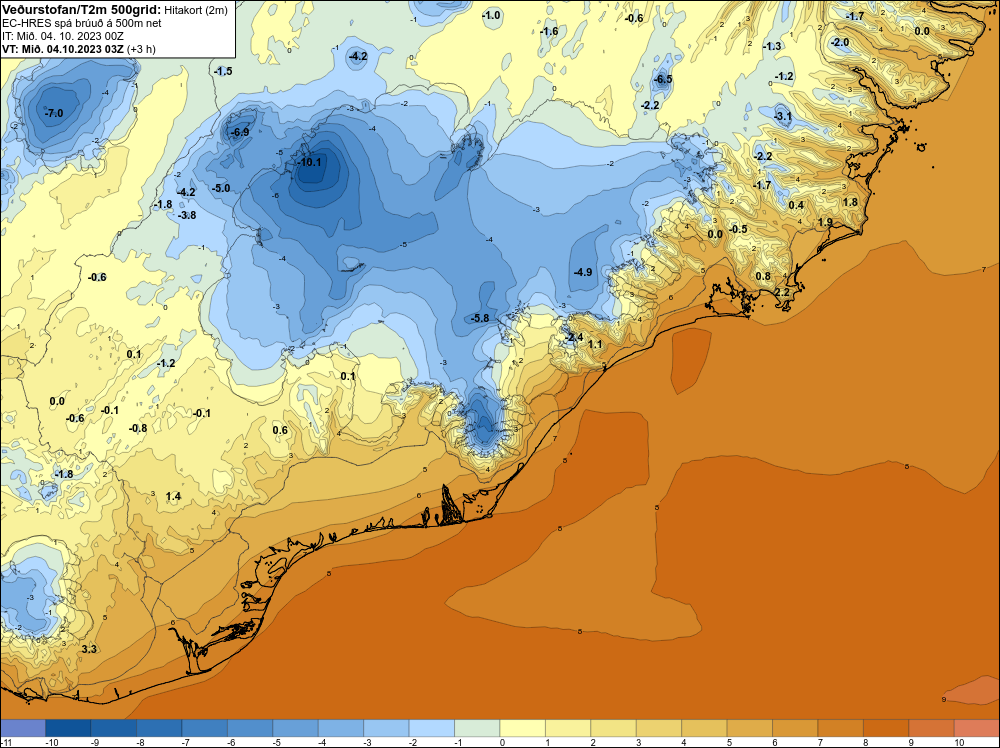Viewport: 1000px width, 748px height.
Task: Click the 0.8 temperature label
Action: [x=763, y=277]
